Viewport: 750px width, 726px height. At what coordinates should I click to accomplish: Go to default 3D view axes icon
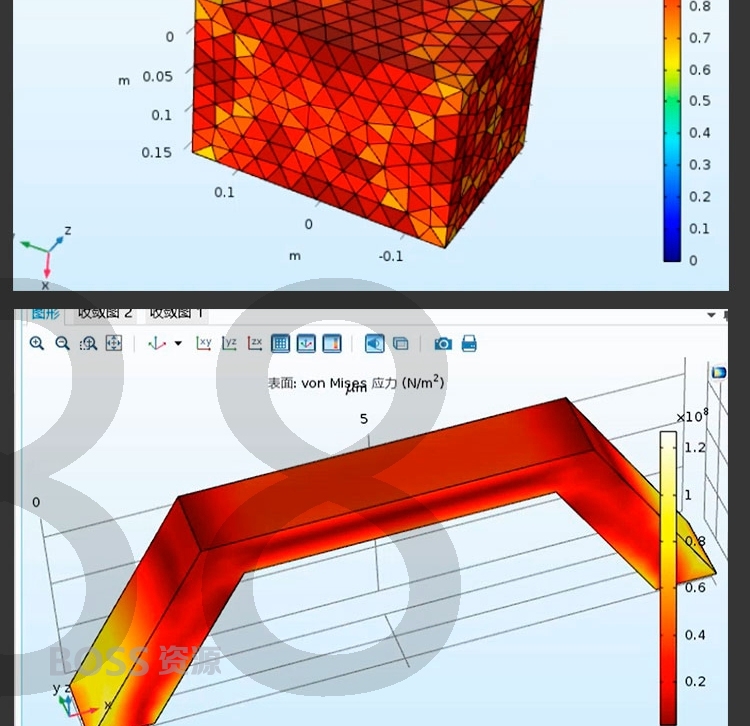[x=157, y=343]
